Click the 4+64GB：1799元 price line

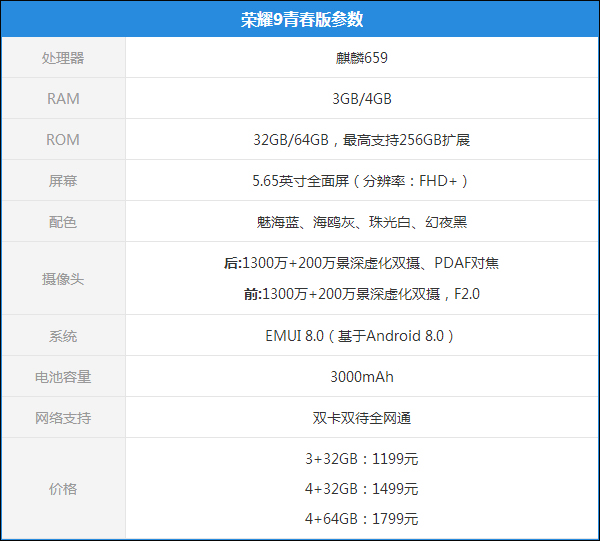[x=361, y=519]
